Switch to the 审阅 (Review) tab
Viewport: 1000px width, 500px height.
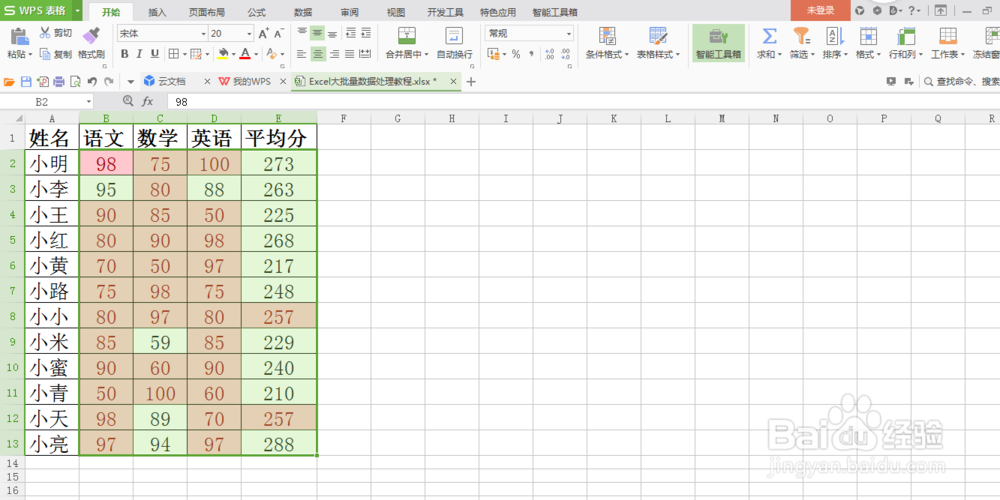tap(349, 12)
